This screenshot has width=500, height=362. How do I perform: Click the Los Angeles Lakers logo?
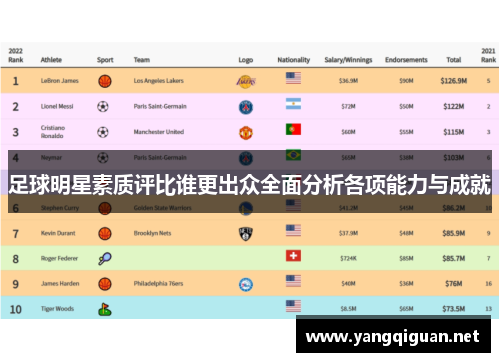[246, 81]
